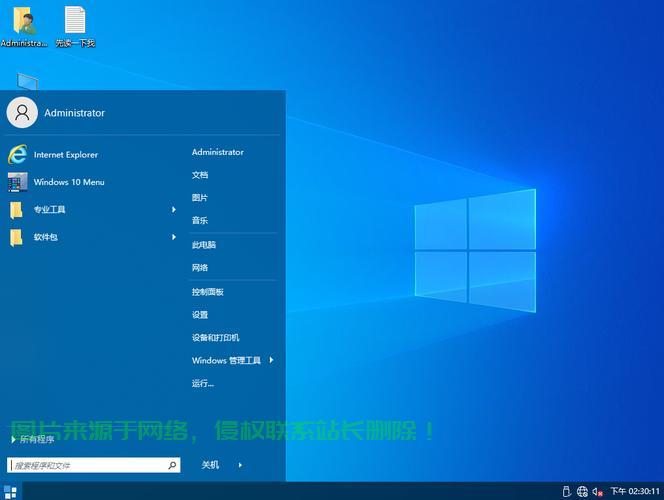Expand the 专业工具 submenu arrow
The height and width of the screenshot is (500, 664).
(x=174, y=210)
